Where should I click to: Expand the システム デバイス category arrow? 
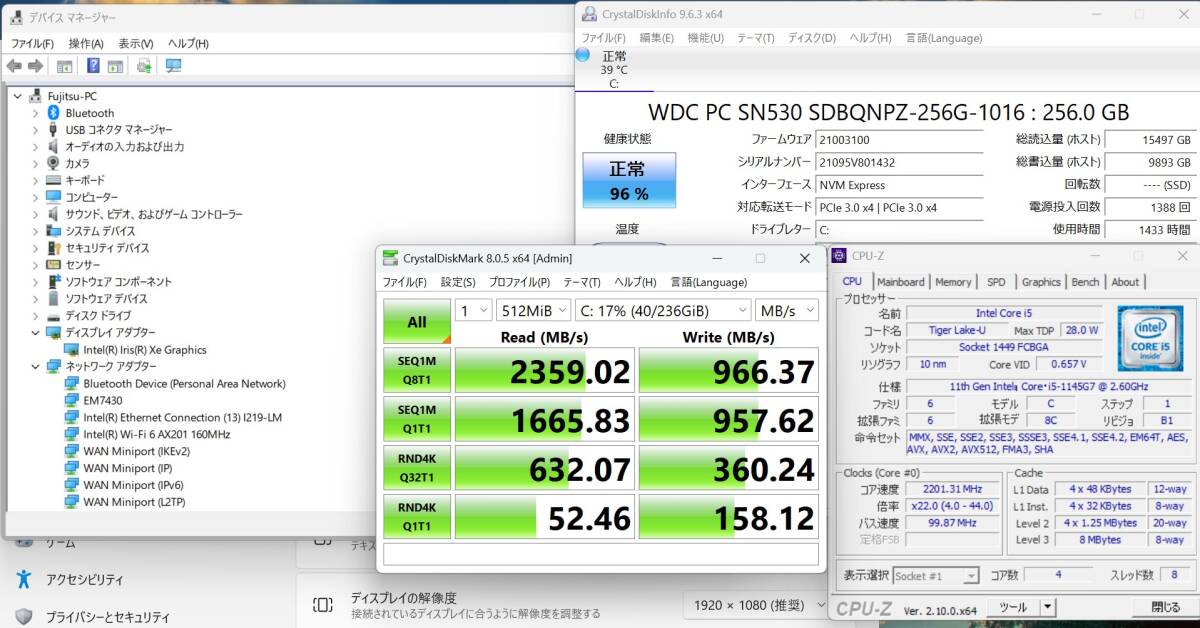coord(36,231)
